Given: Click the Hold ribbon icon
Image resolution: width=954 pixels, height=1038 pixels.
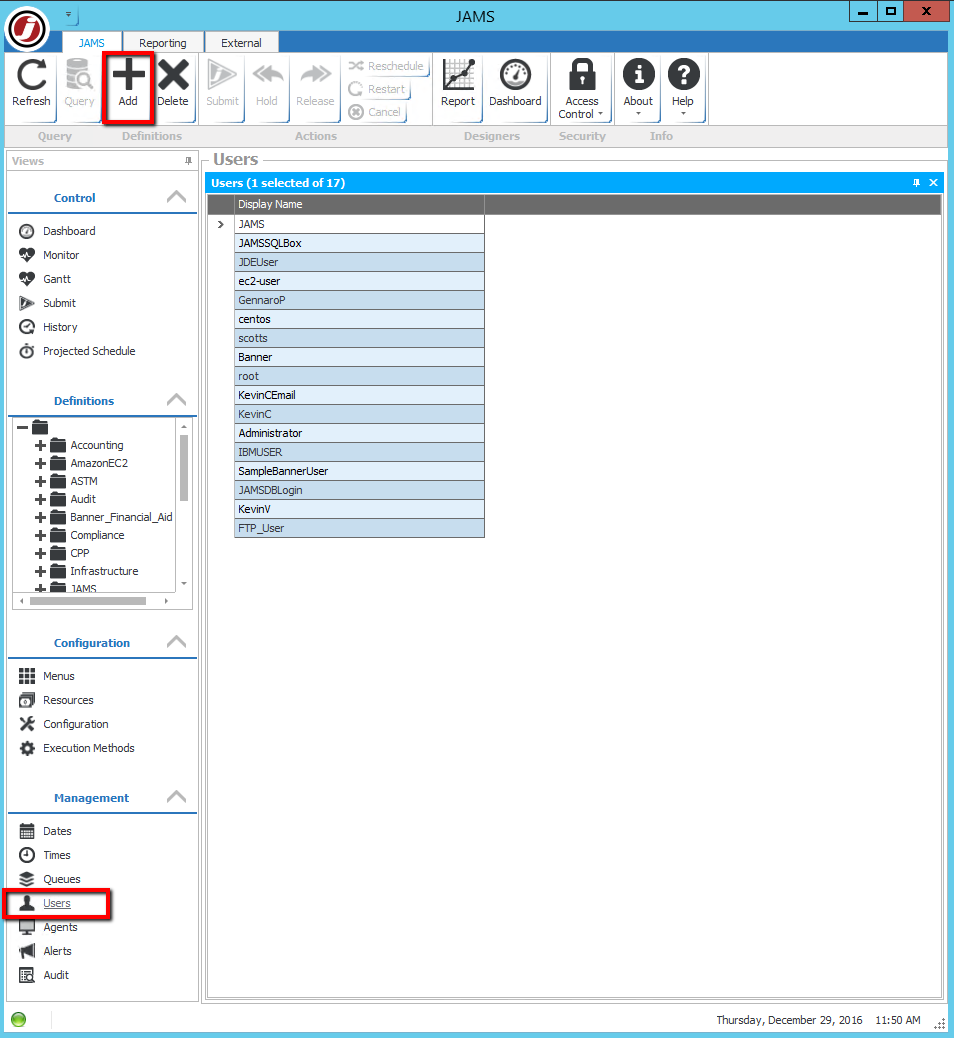Looking at the screenshot, I should tap(267, 84).
